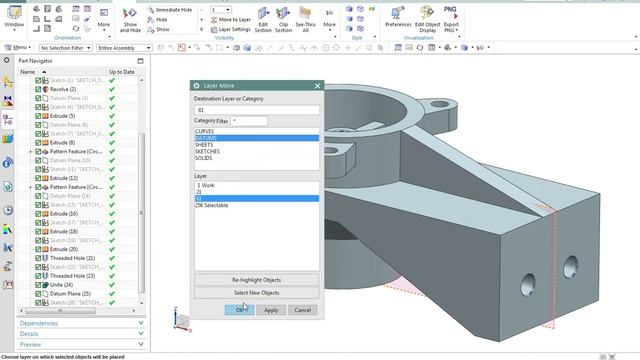The height and width of the screenshot is (360, 640).
Task: Open the Part Navigator sidebar tab
Action: click(x=7, y=120)
